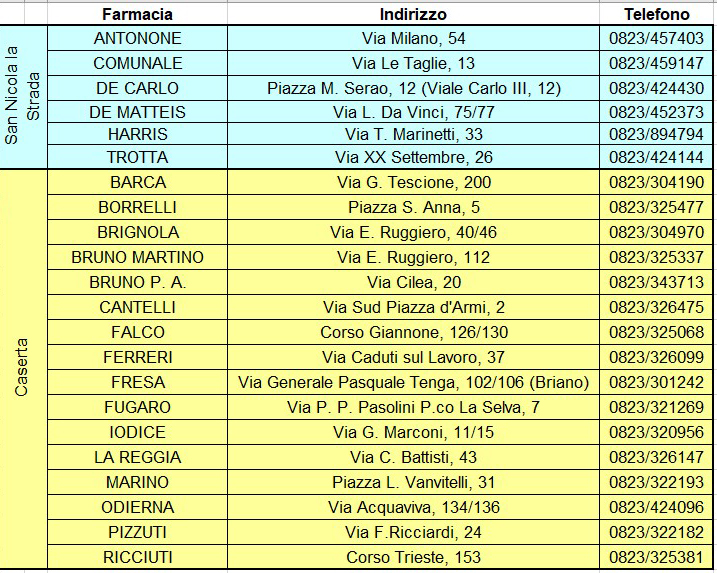Select the Farmacia column header
This screenshot has width=717, height=573.
(x=137, y=14)
